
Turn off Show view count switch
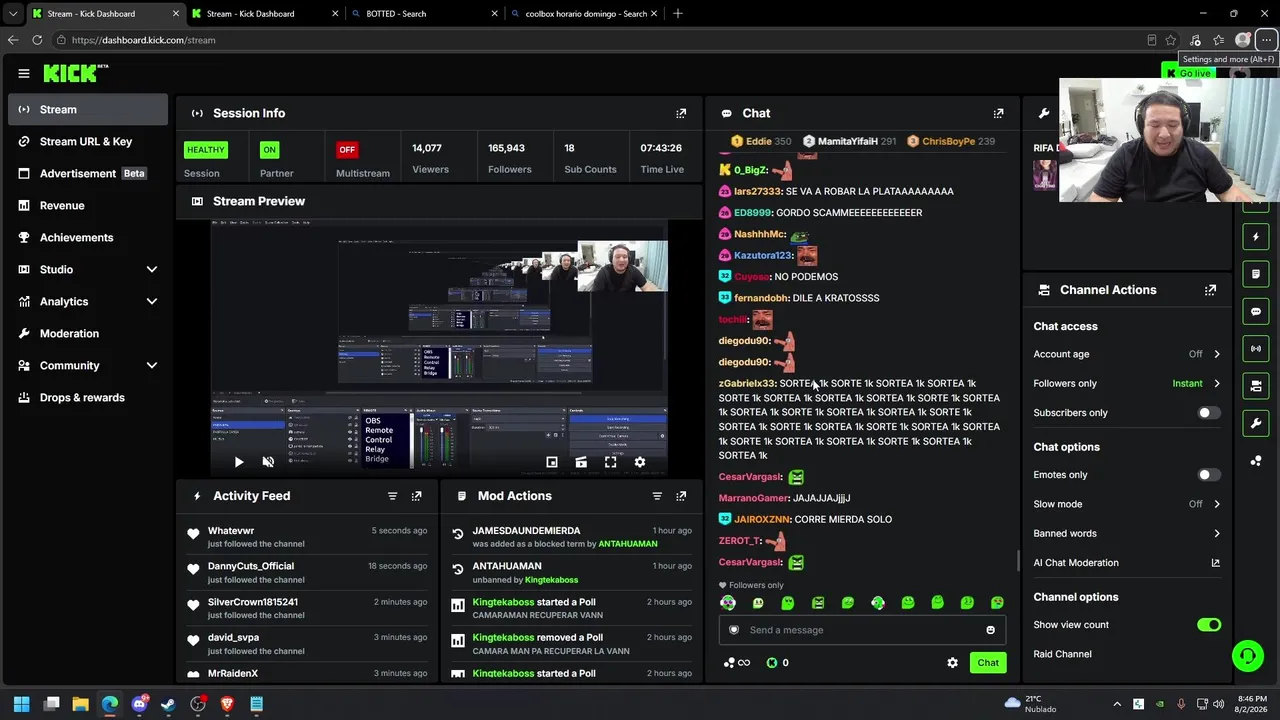tap(1209, 625)
